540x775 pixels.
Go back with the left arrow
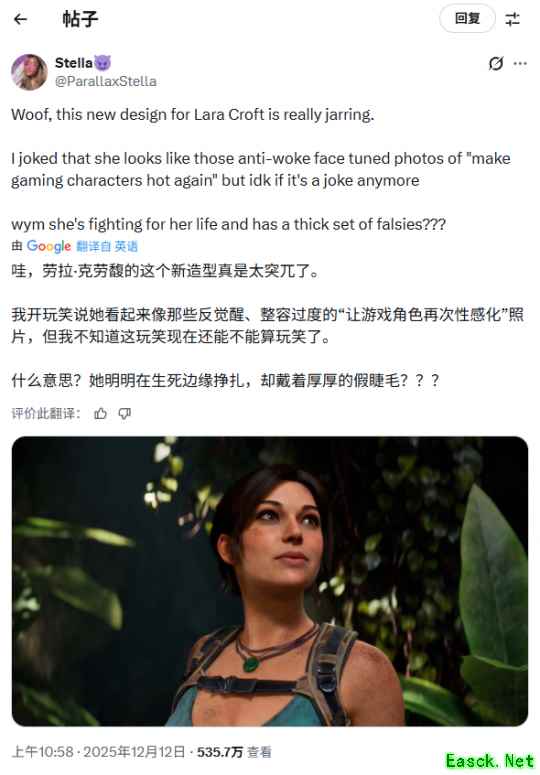20,19
